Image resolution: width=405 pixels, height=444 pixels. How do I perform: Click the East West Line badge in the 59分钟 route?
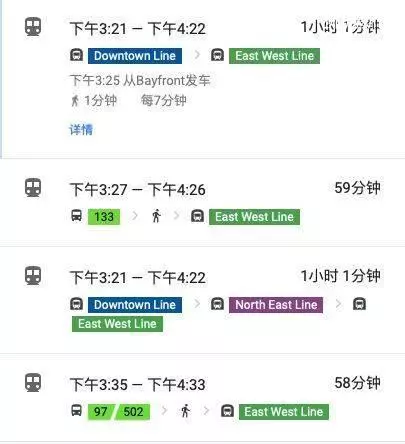[x=255, y=217]
